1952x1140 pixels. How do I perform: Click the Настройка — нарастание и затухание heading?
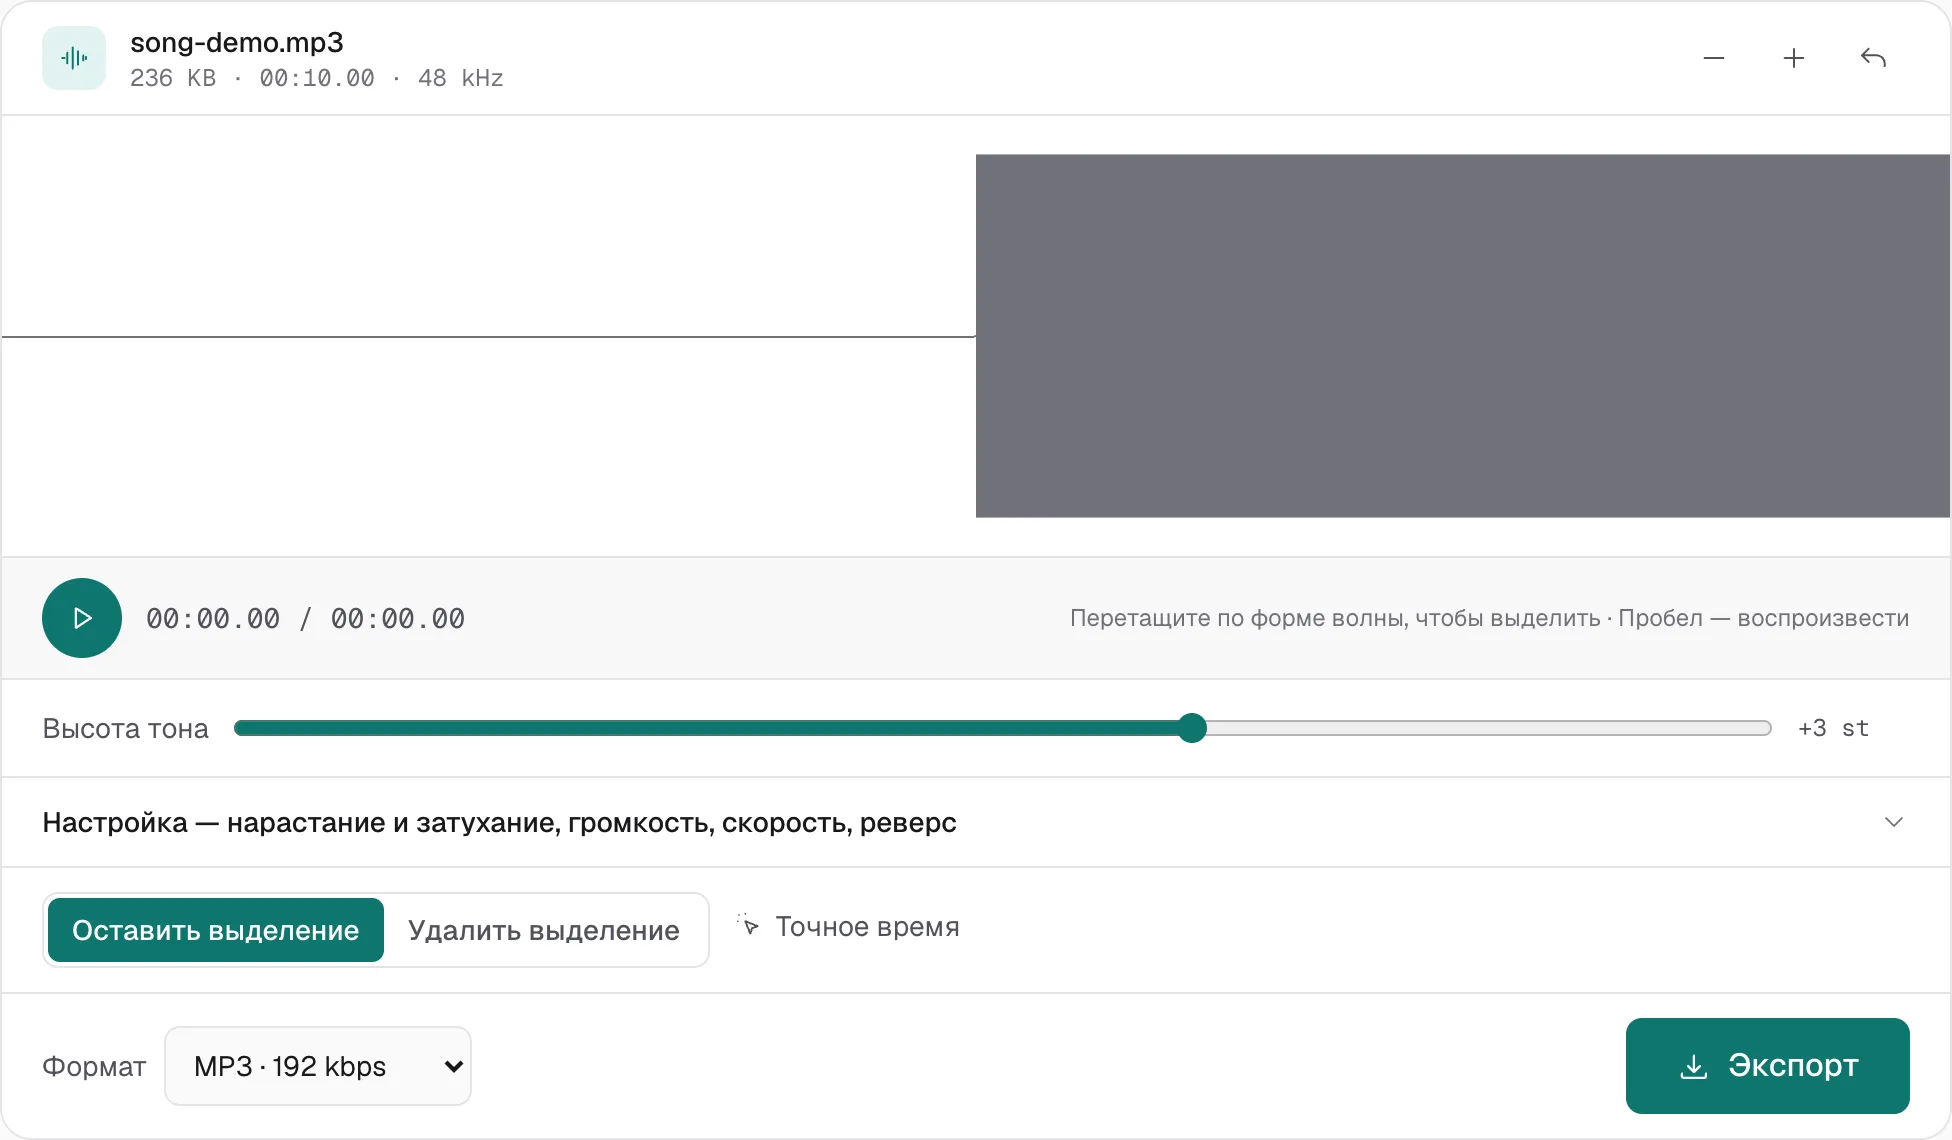499,822
